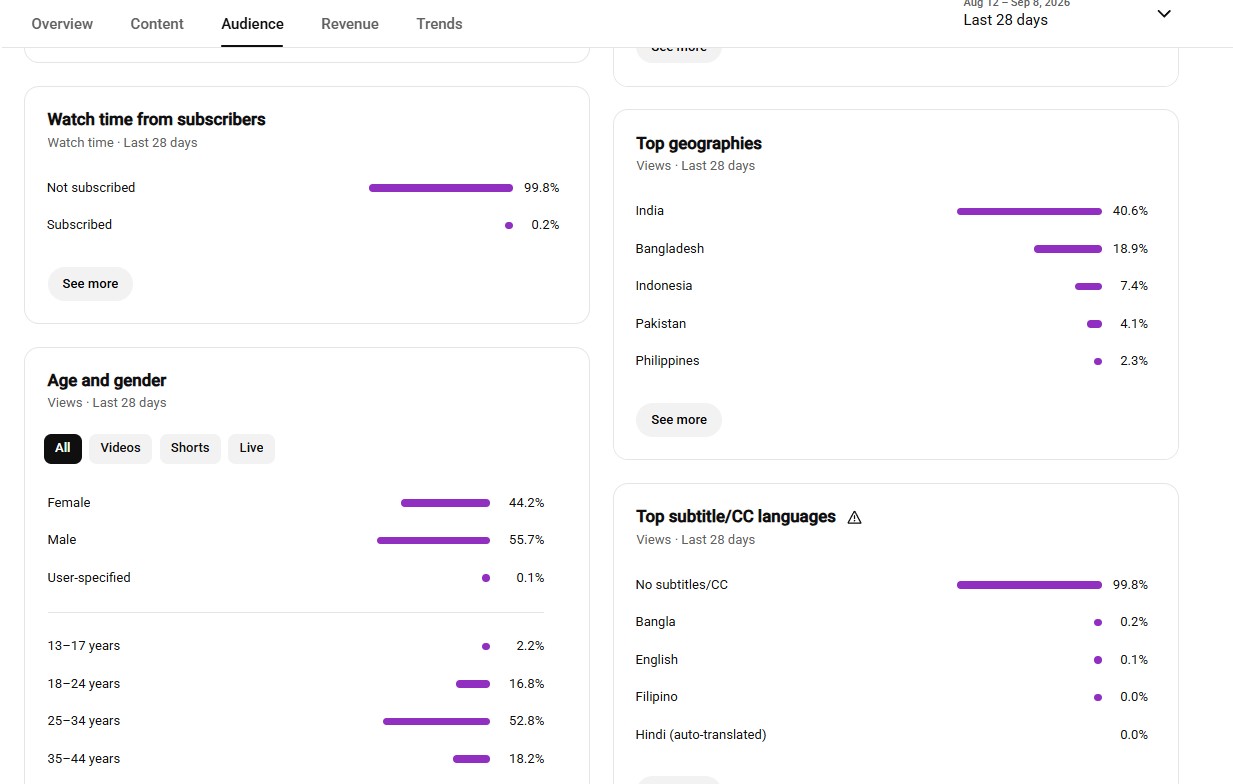Open the Trends tab
The width and height of the screenshot is (1233, 784).
(x=439, y=24)
